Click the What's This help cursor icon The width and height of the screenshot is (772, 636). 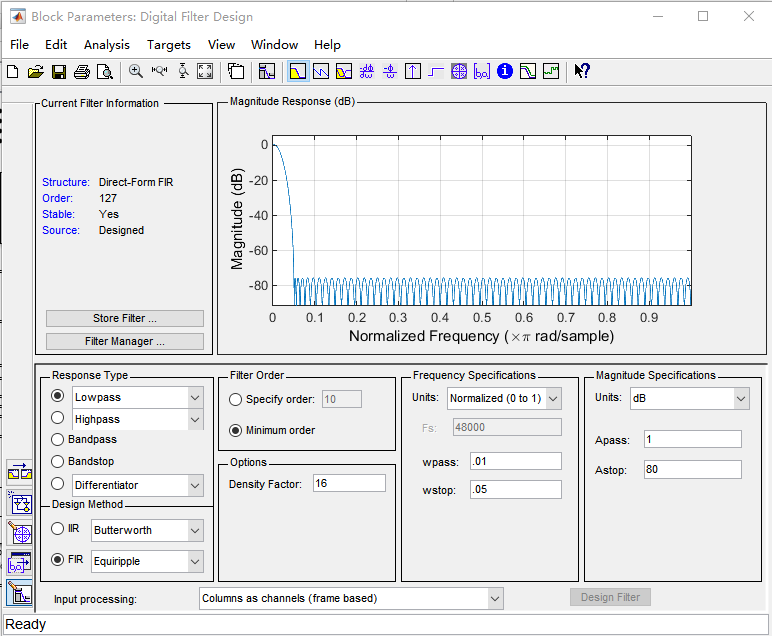click(582, 71)
